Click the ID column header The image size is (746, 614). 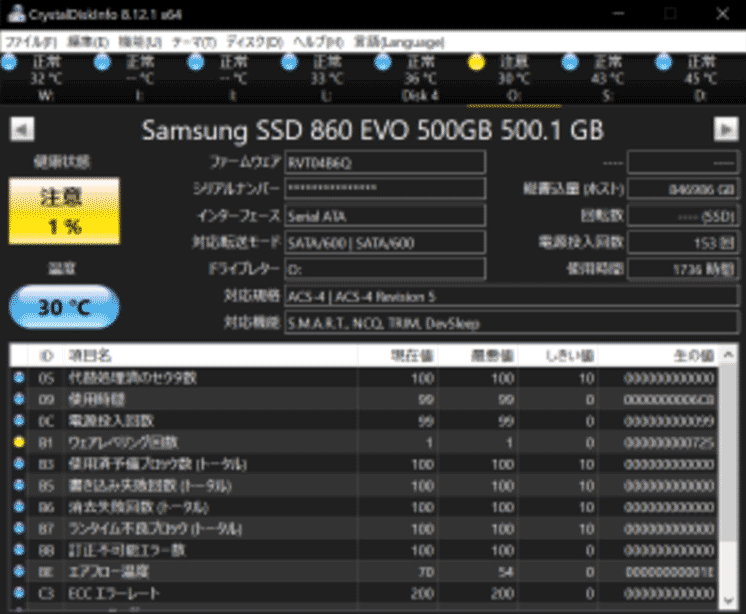[46, 355]
